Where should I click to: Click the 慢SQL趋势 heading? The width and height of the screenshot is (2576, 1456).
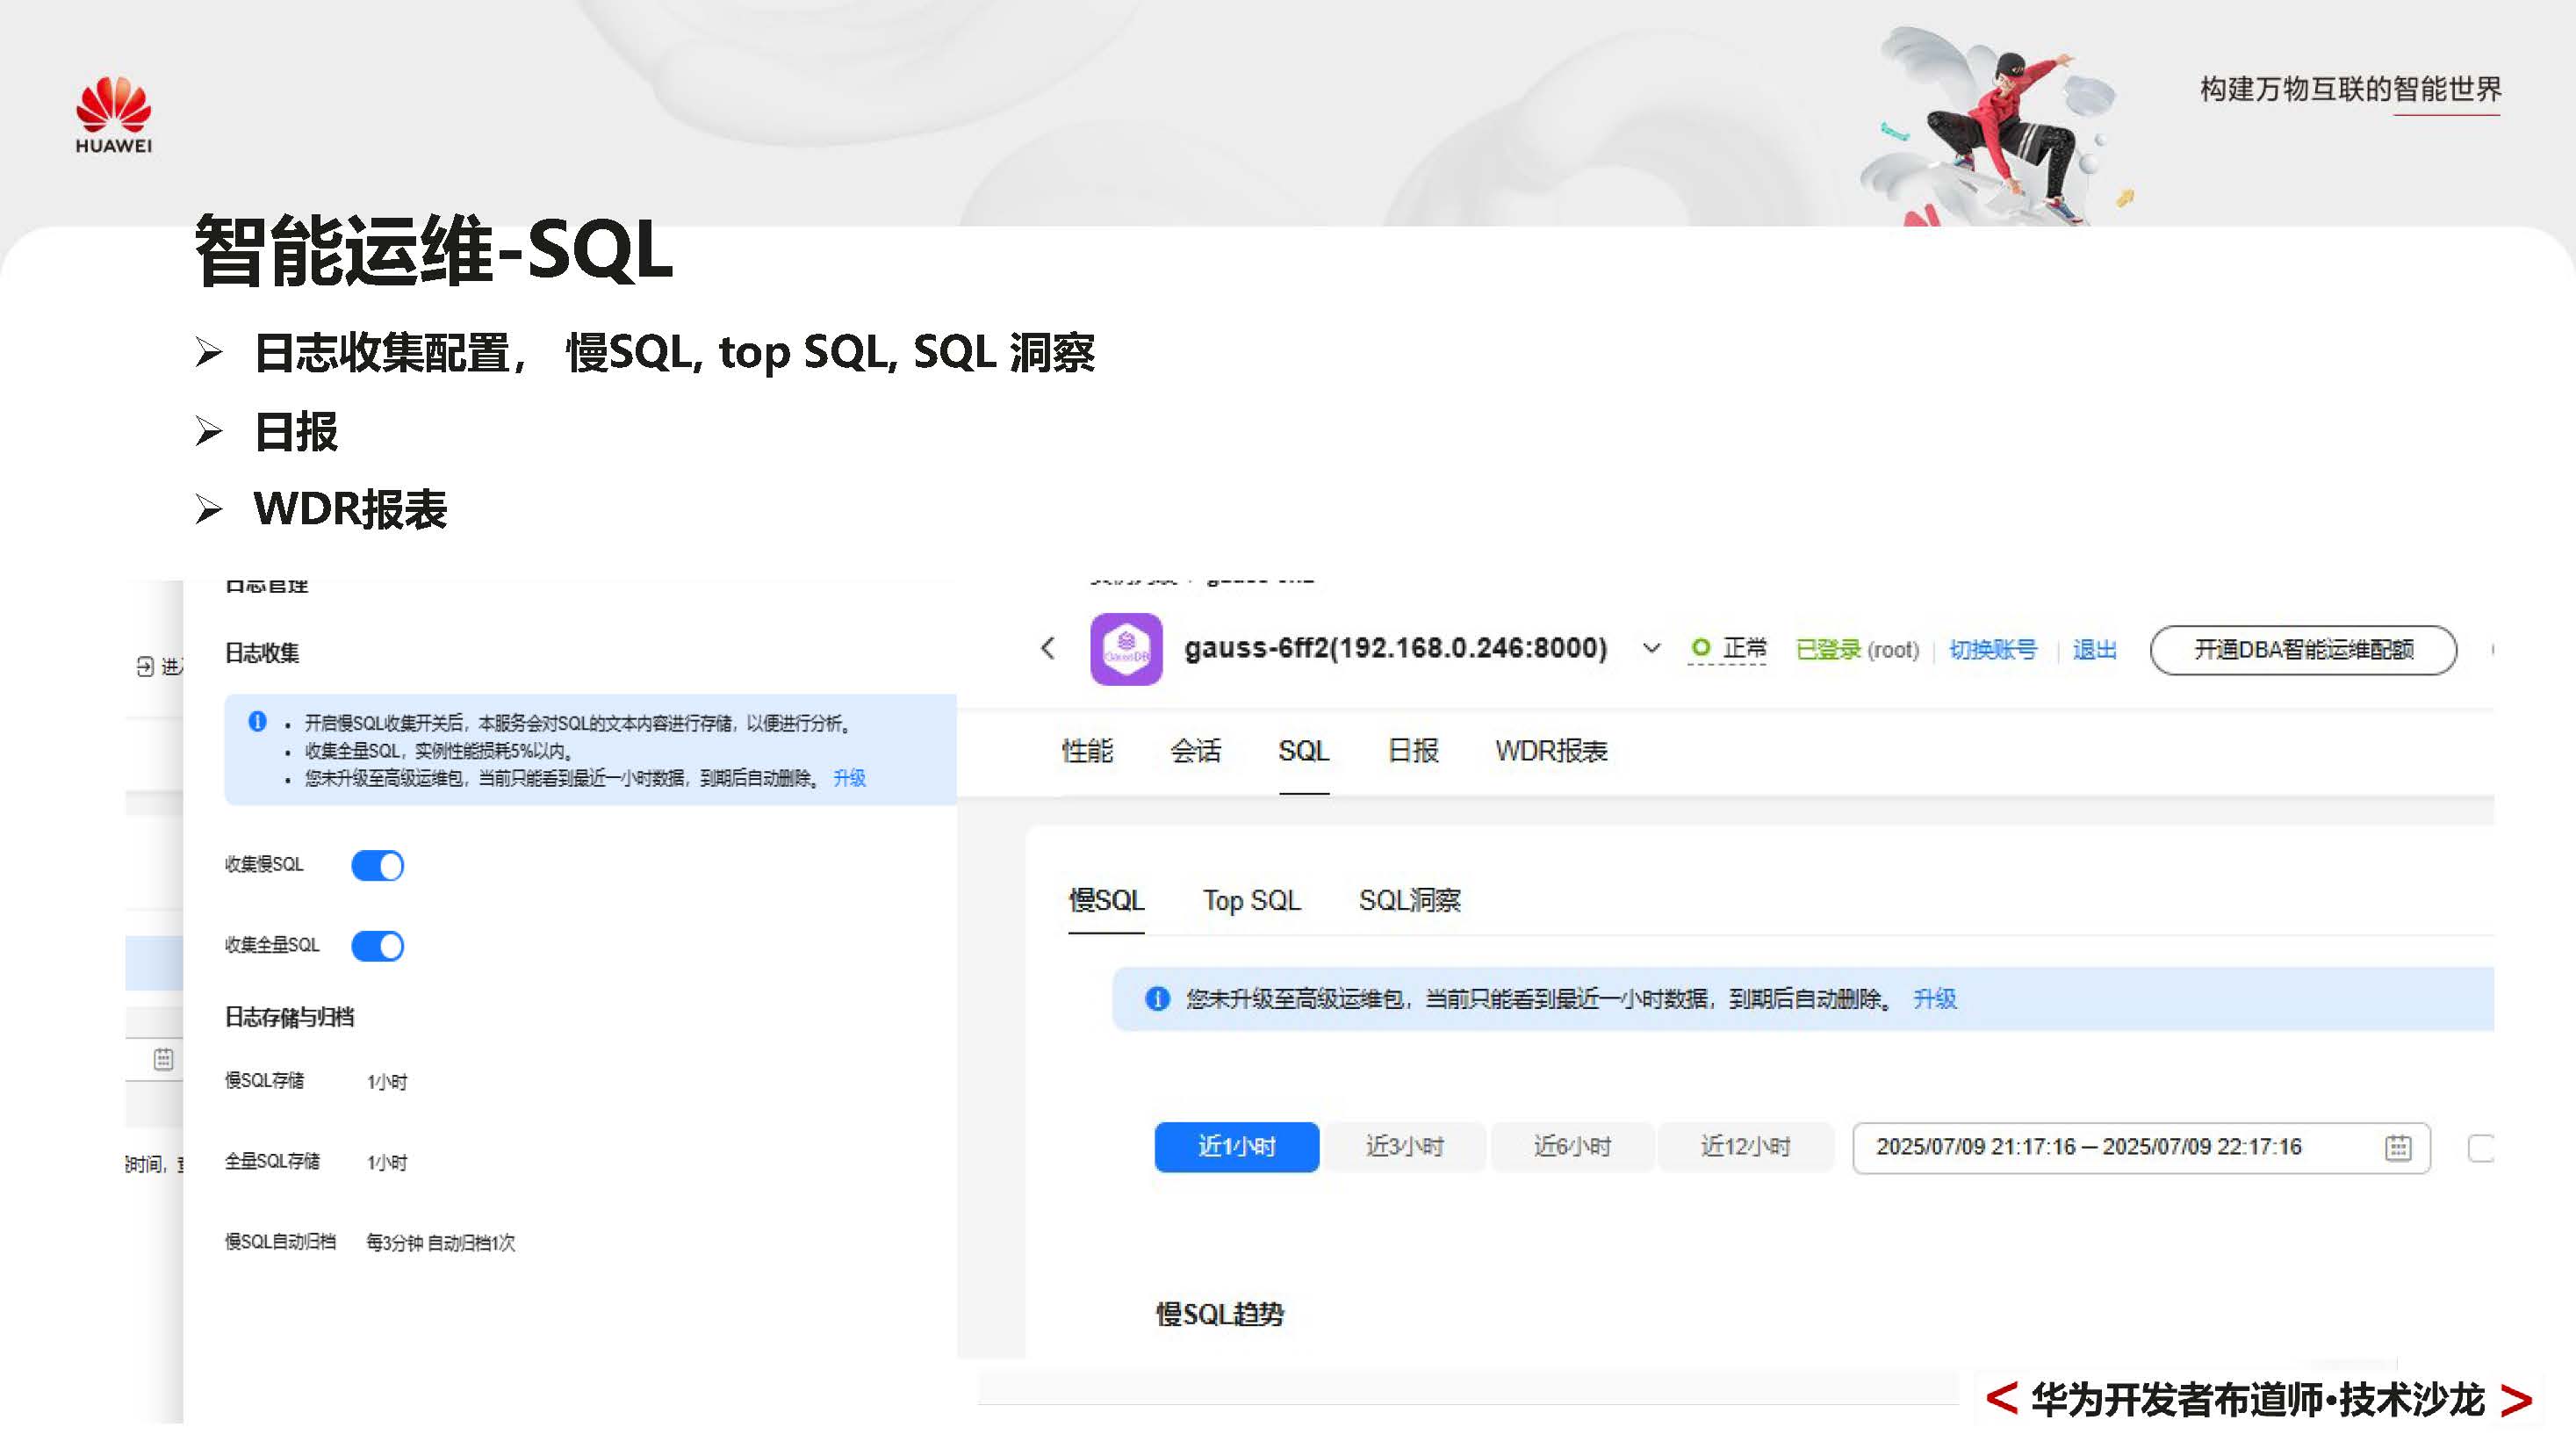(x=1220, y=1314)
